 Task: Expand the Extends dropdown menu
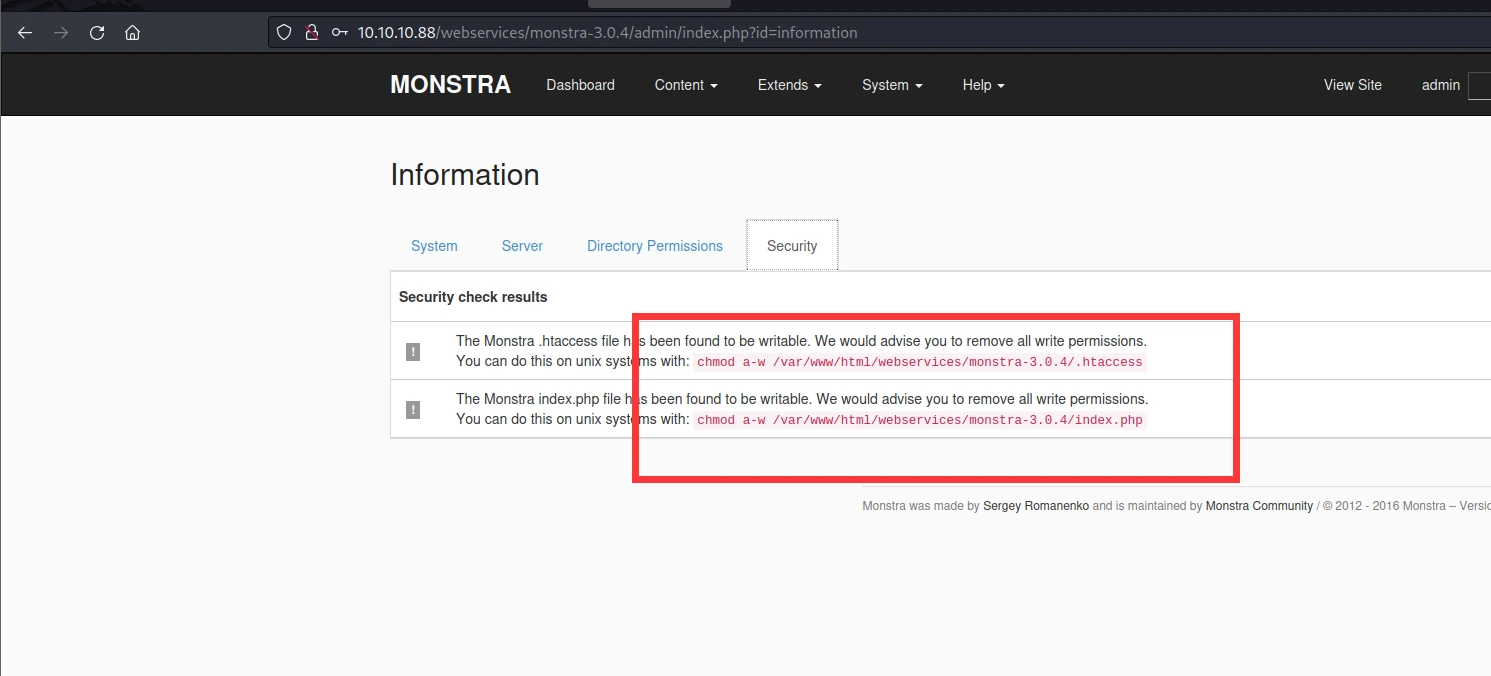pos(790,85)
